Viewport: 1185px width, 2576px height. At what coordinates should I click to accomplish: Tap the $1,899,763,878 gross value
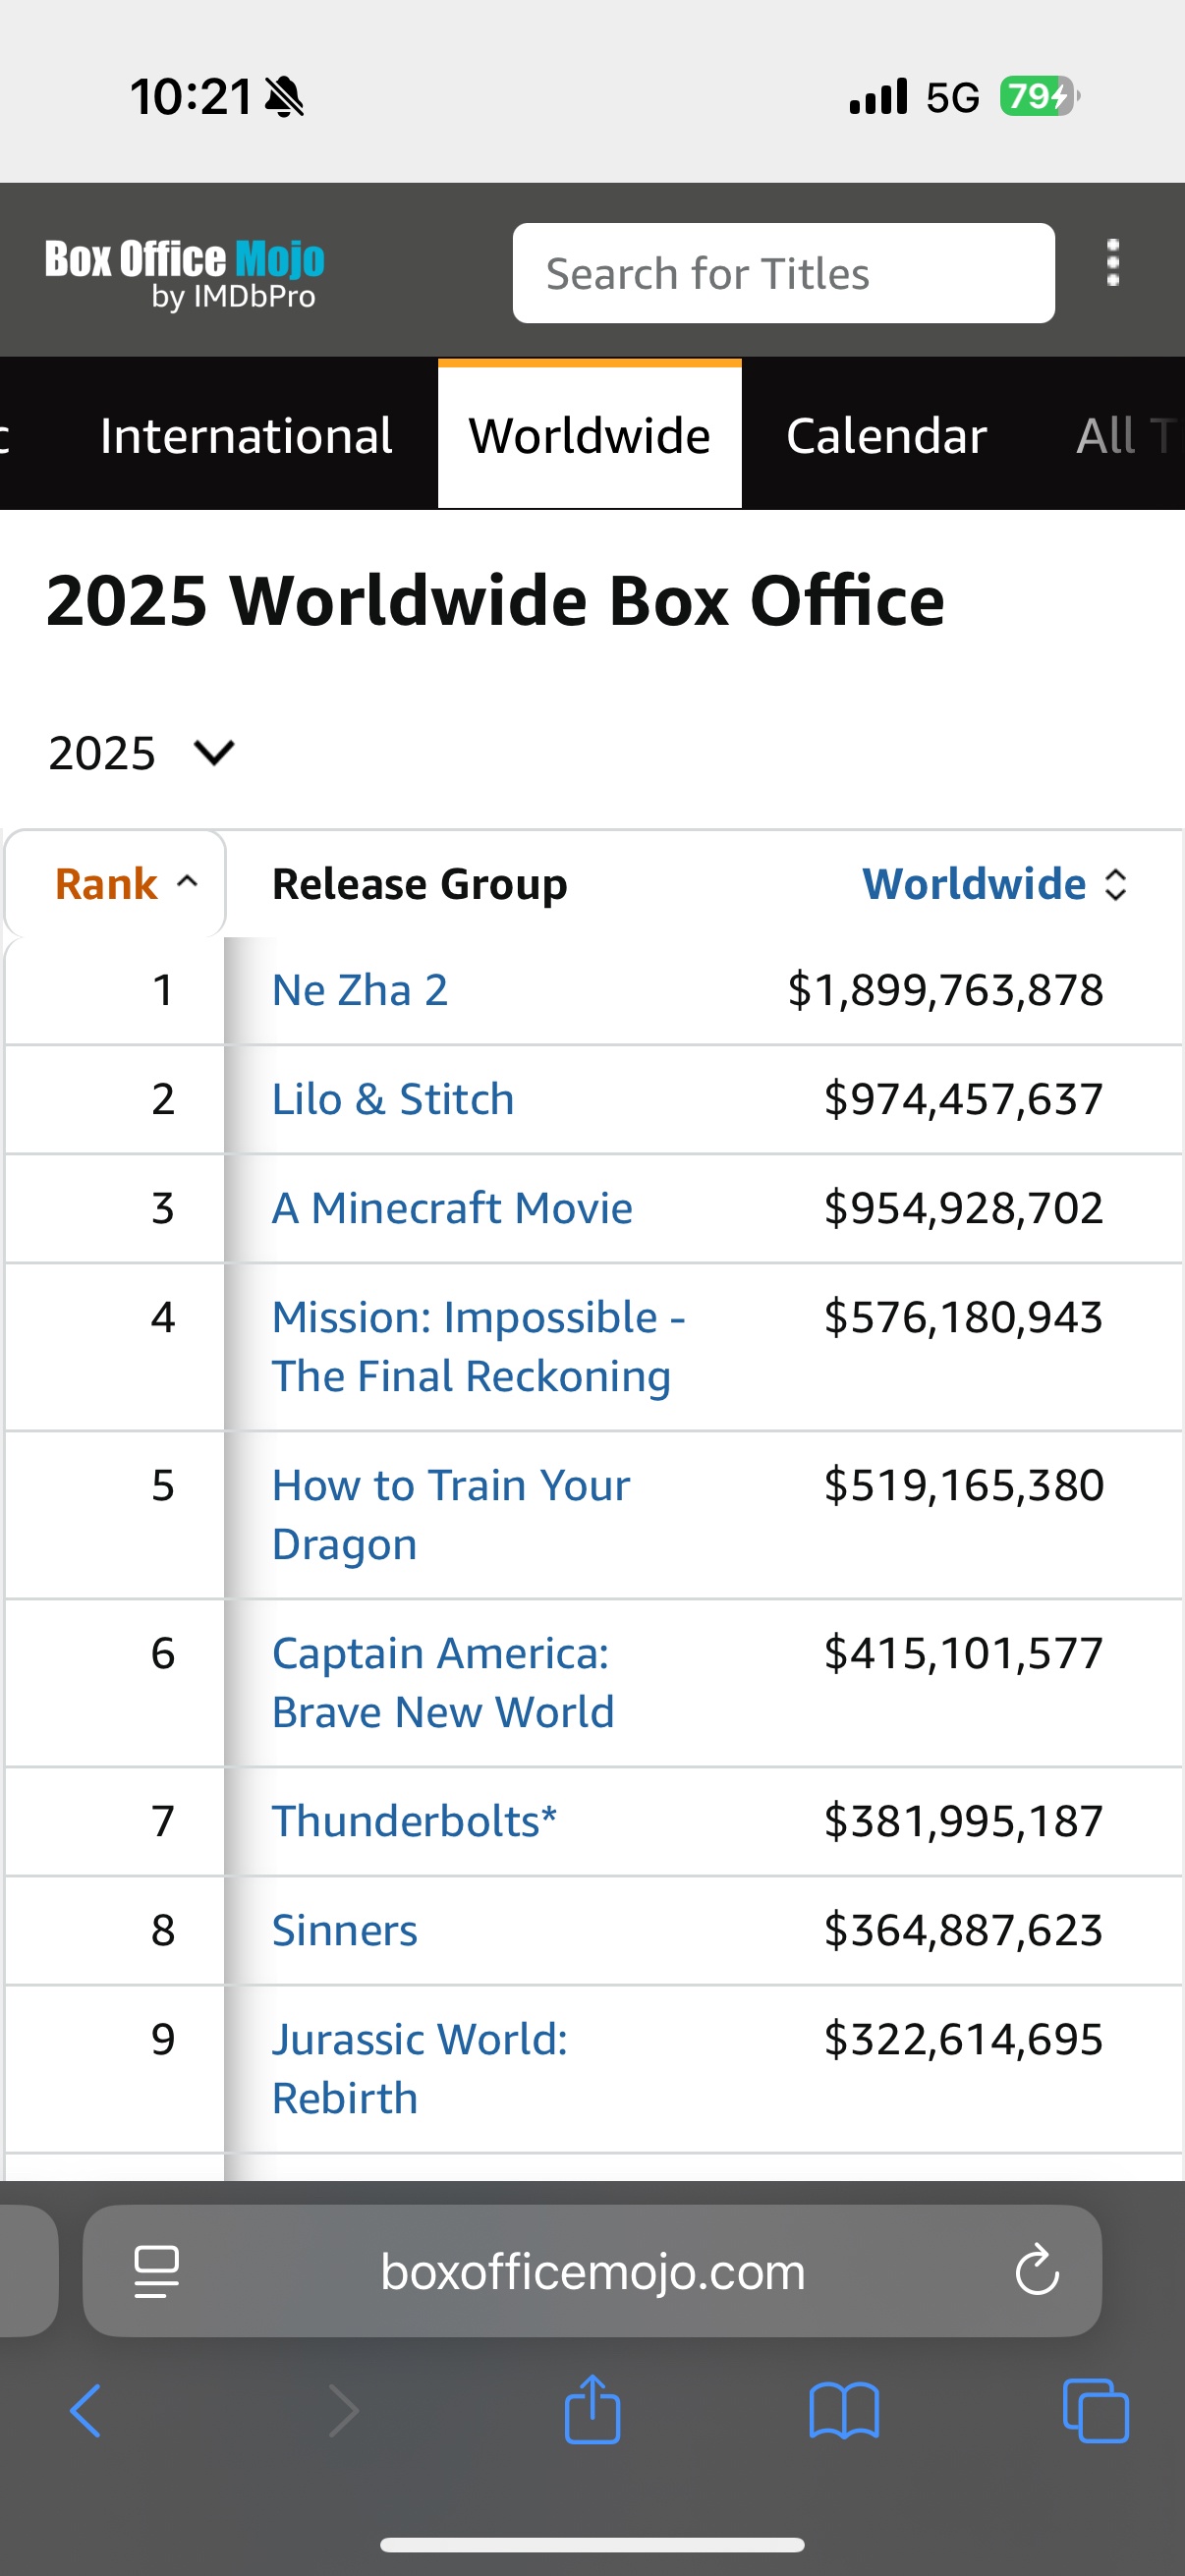pyautogui.click(x=945, y=990)
